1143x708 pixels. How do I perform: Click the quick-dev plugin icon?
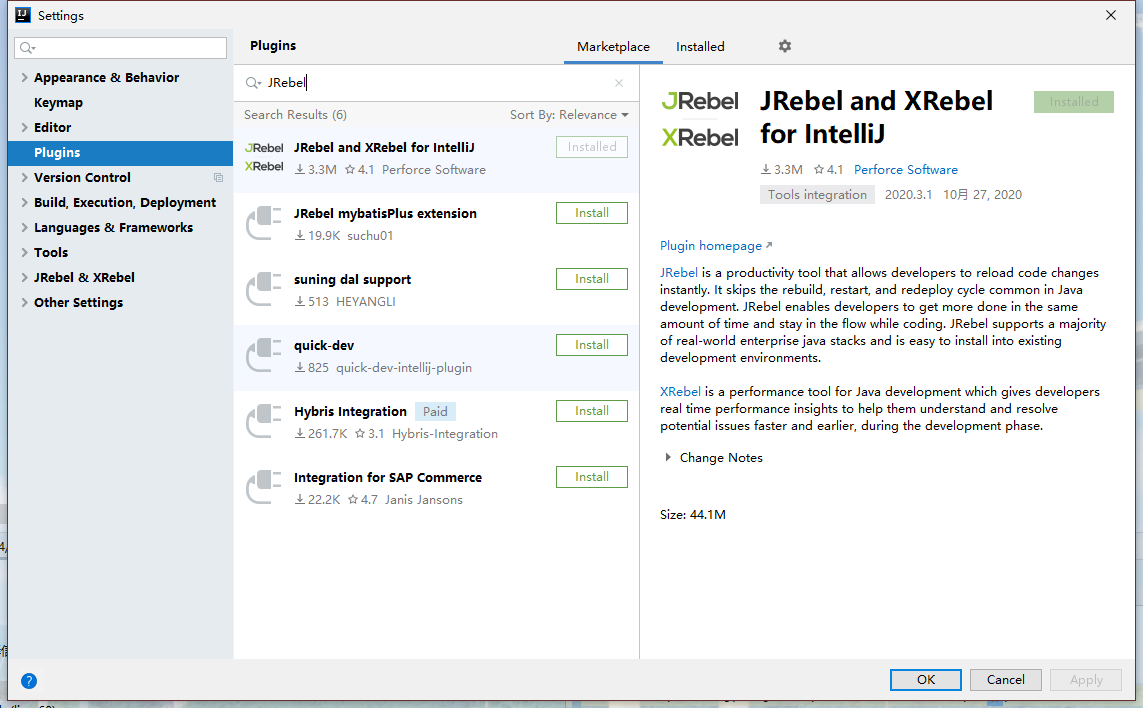264,355
